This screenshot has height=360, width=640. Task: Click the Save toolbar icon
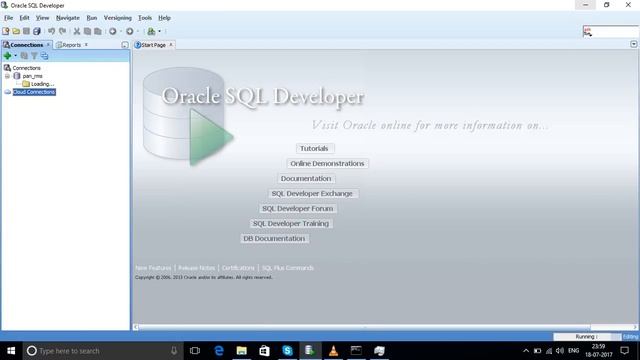26,31
